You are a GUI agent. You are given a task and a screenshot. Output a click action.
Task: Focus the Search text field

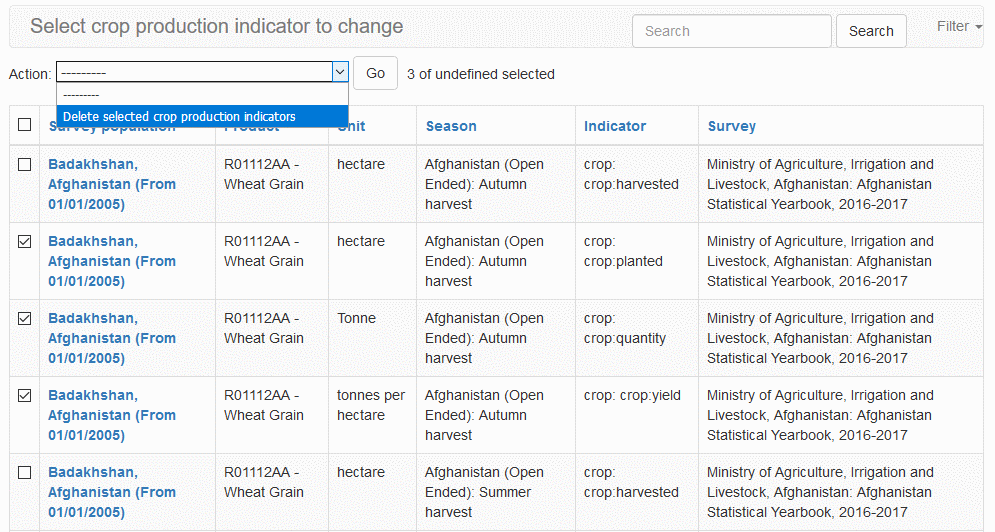[x=731, y=31]
